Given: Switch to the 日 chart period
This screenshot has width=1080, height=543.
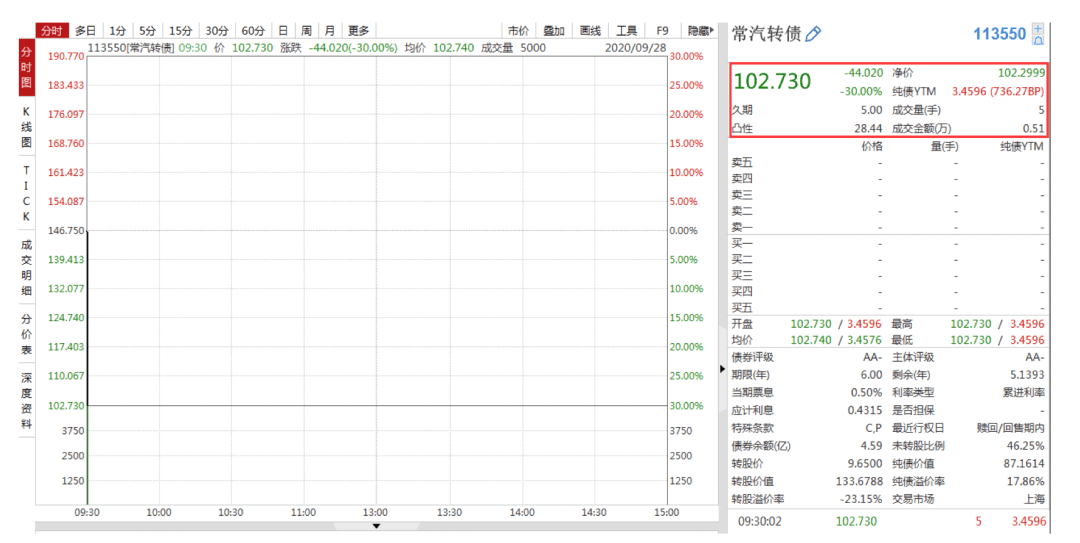Looking at the screenshot, I should 283,30.
